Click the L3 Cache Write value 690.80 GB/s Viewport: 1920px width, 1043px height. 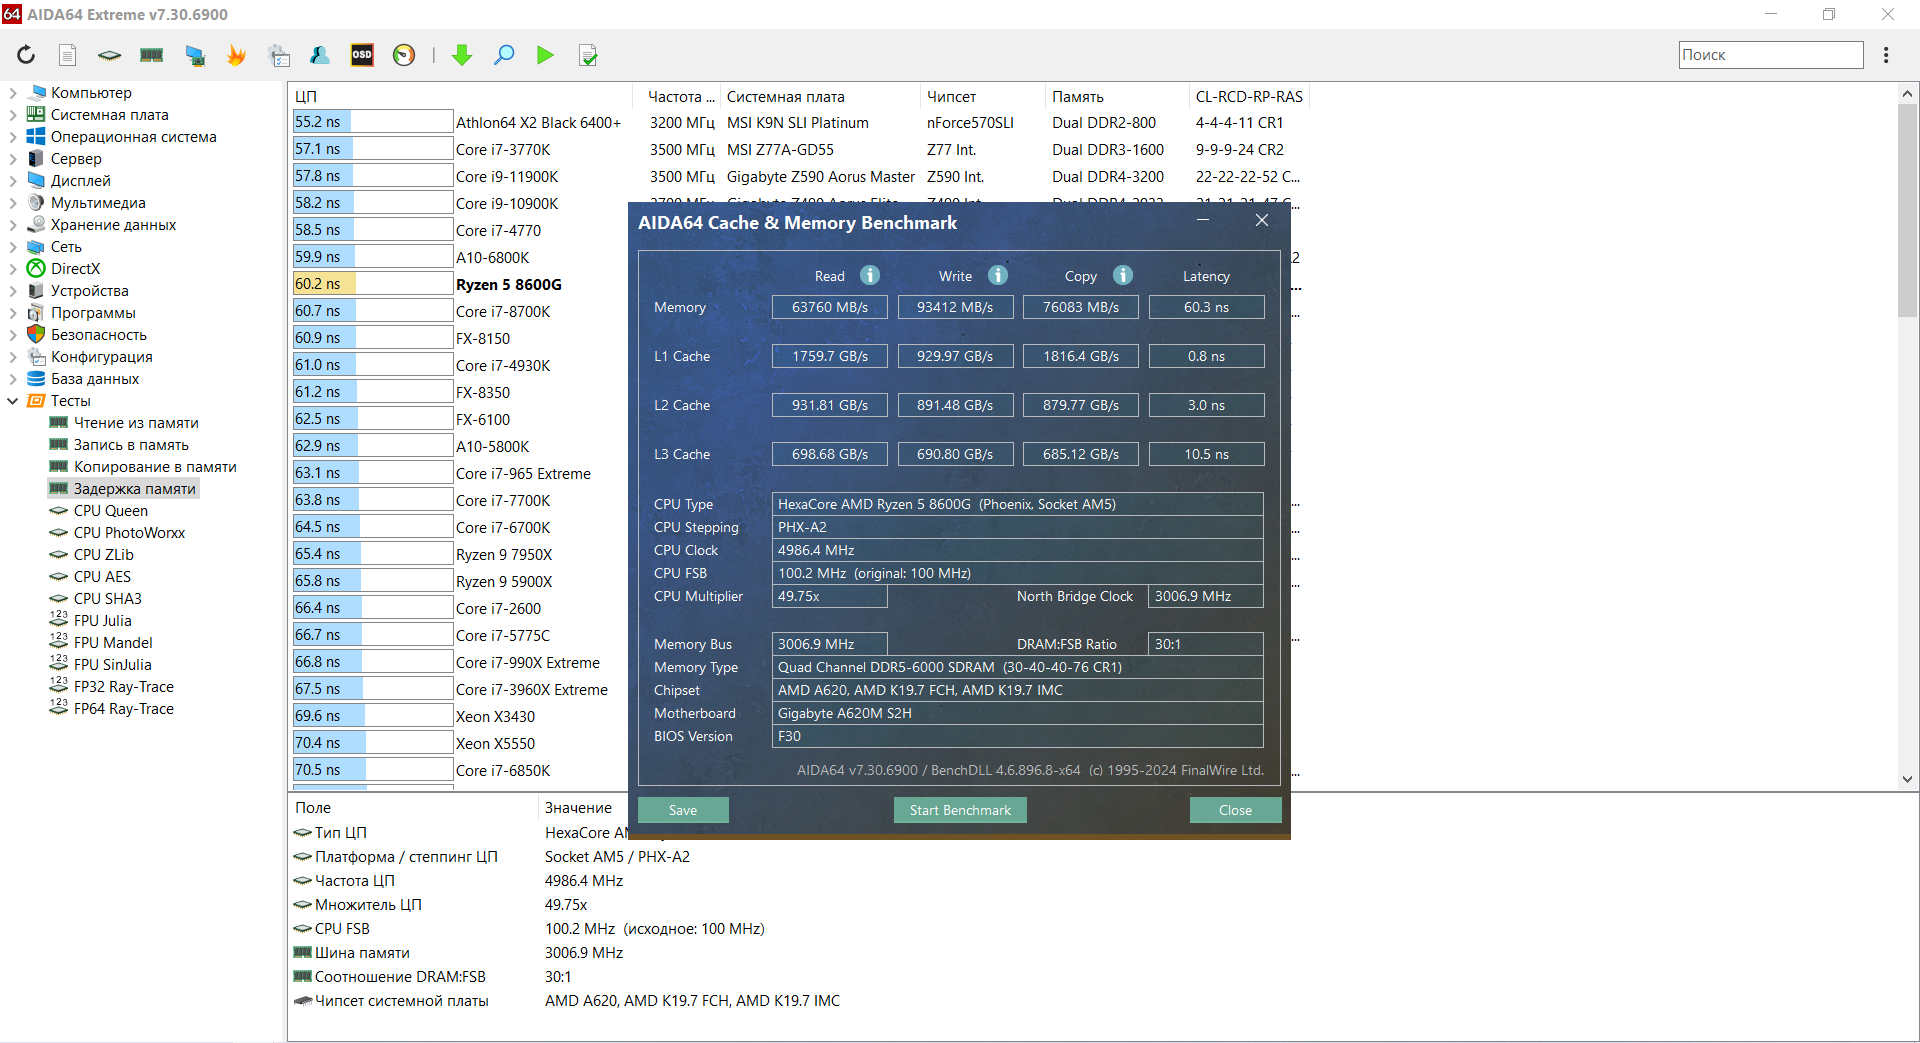pyautogui.click(x=955, y=454)
